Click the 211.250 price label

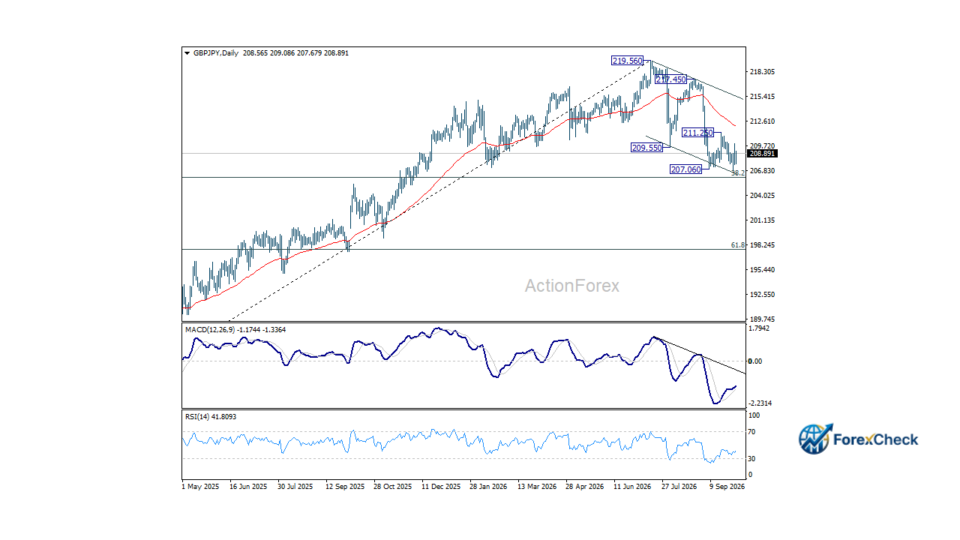tap(698, 133)
